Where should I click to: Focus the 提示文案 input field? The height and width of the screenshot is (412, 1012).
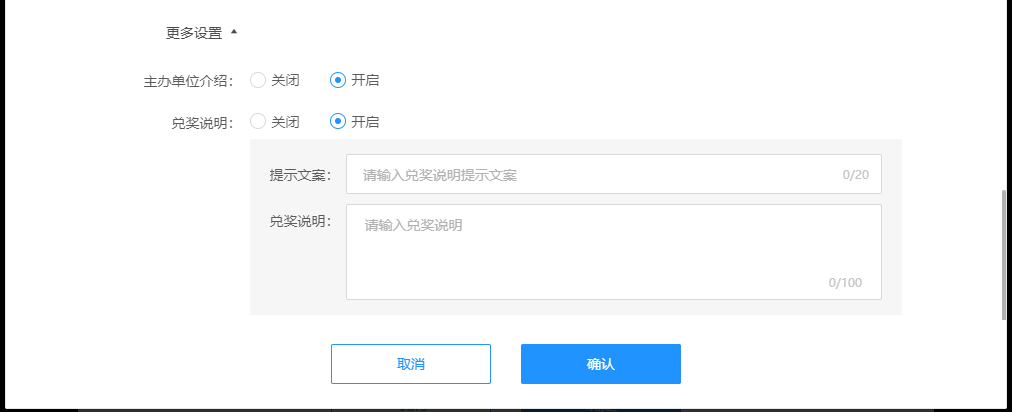614,174
